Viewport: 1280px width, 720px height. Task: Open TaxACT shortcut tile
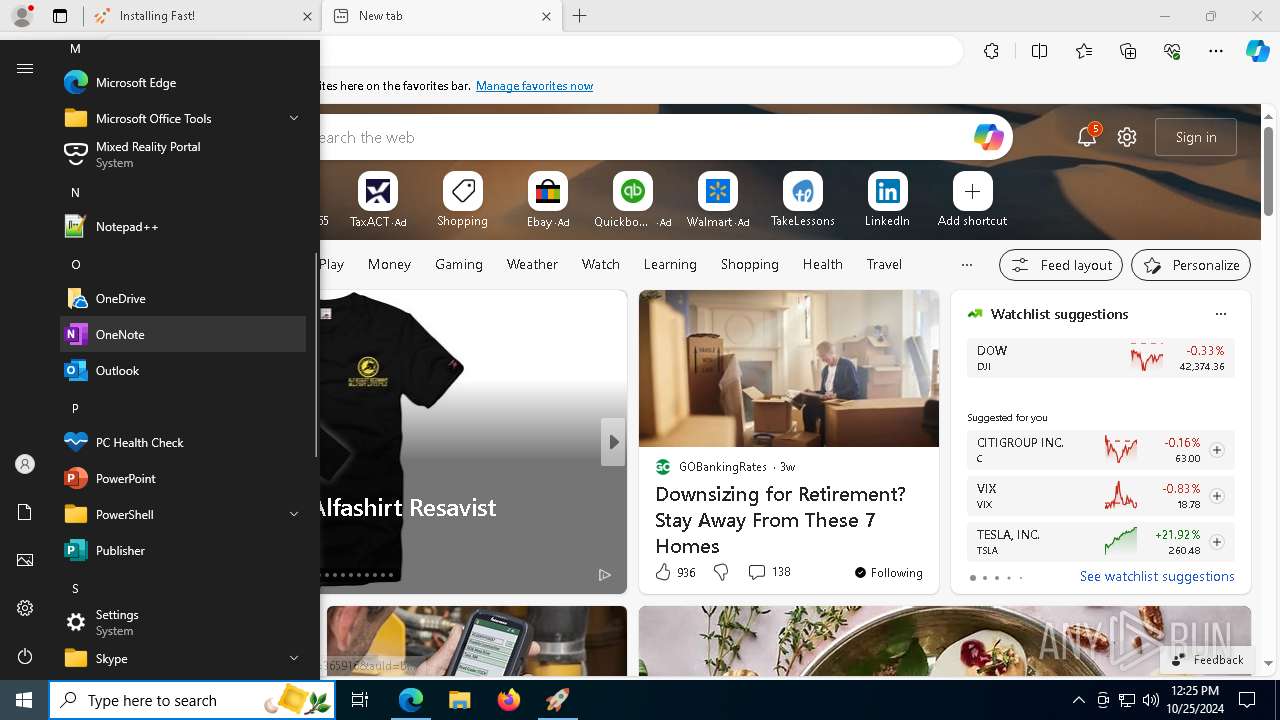click(378, 200)
